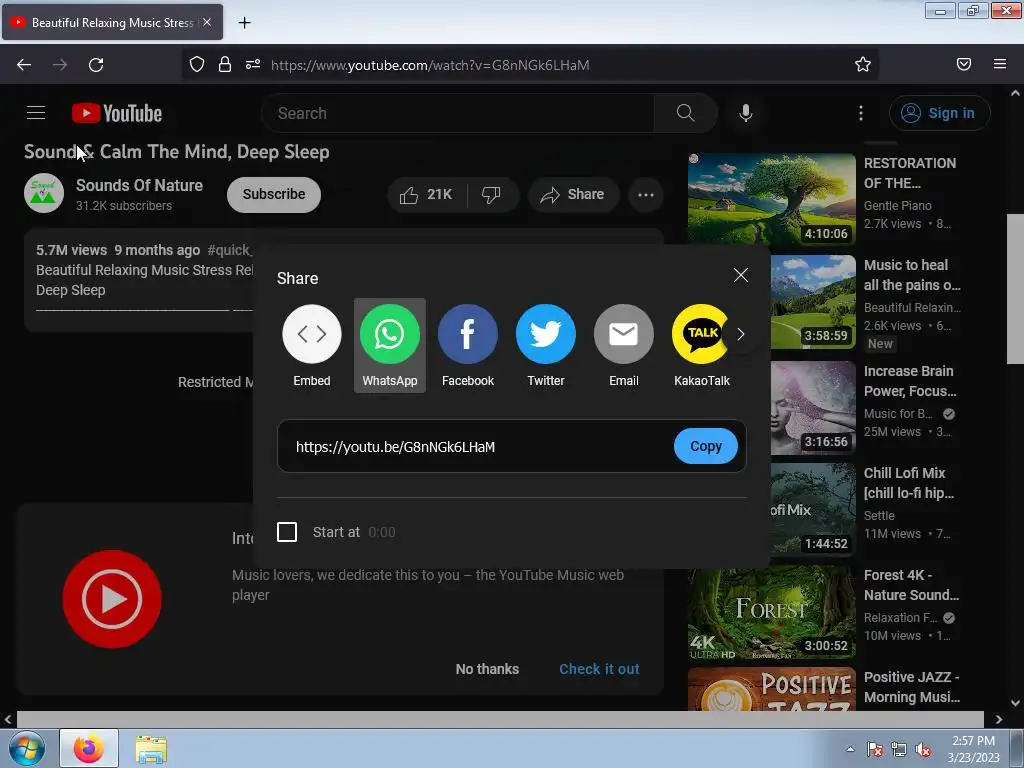This screenshot has height=768, width=1024.
Task: Reload the page with refresh icon
Action: click(96, 65)
